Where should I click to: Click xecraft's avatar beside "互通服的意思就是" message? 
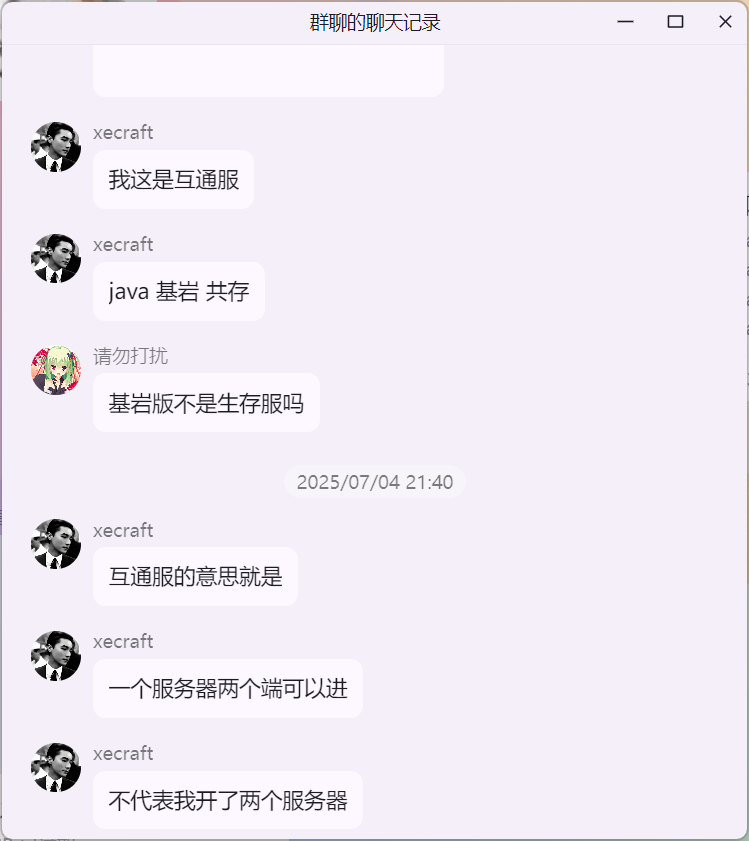56,544
